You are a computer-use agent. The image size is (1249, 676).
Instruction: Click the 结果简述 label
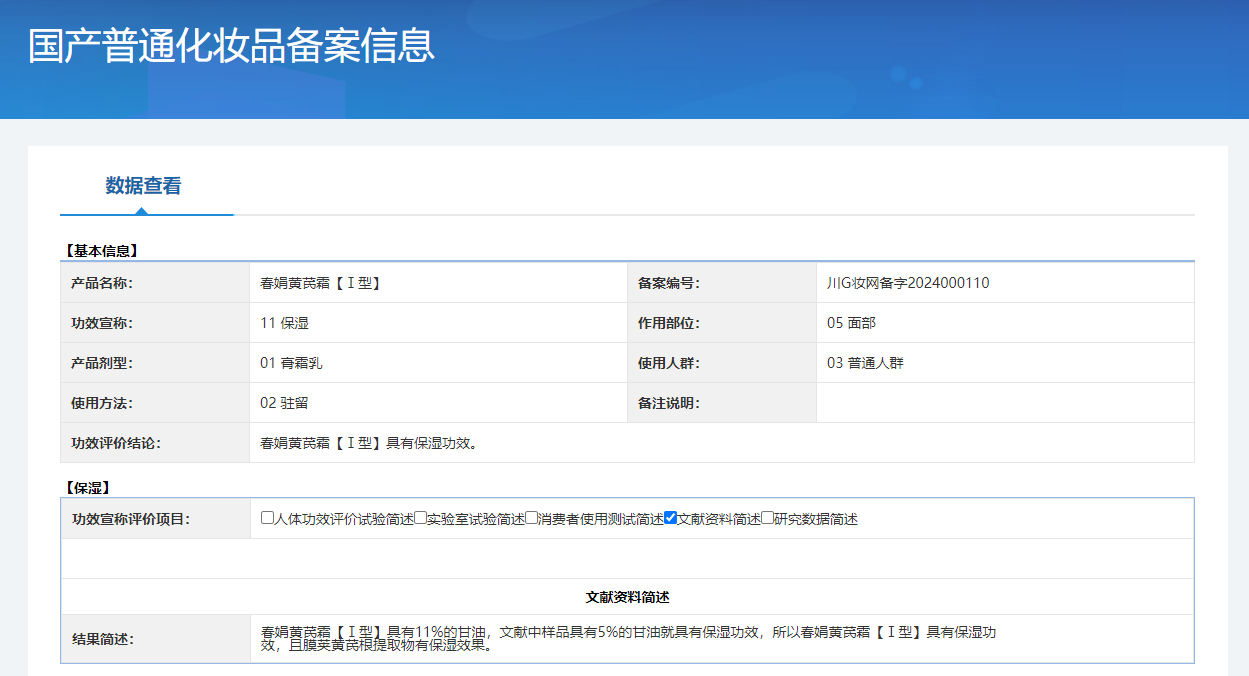102,639
